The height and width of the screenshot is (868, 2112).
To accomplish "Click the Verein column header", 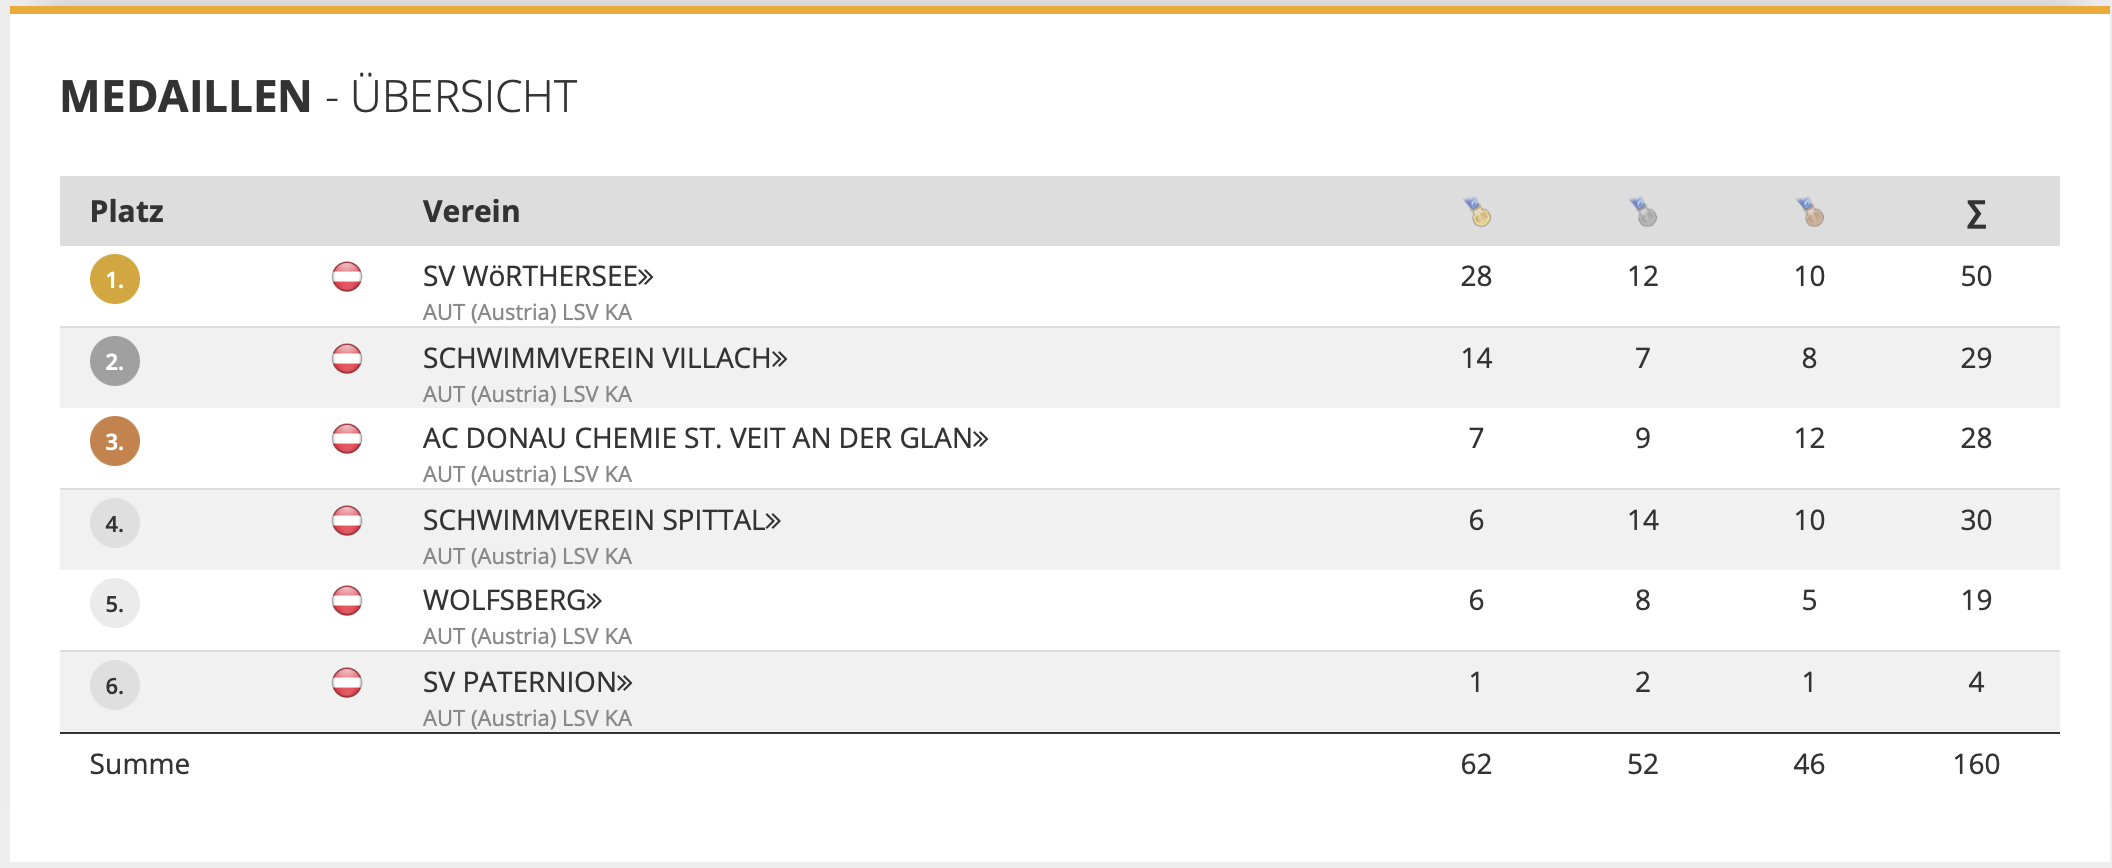I will (471, 212).
